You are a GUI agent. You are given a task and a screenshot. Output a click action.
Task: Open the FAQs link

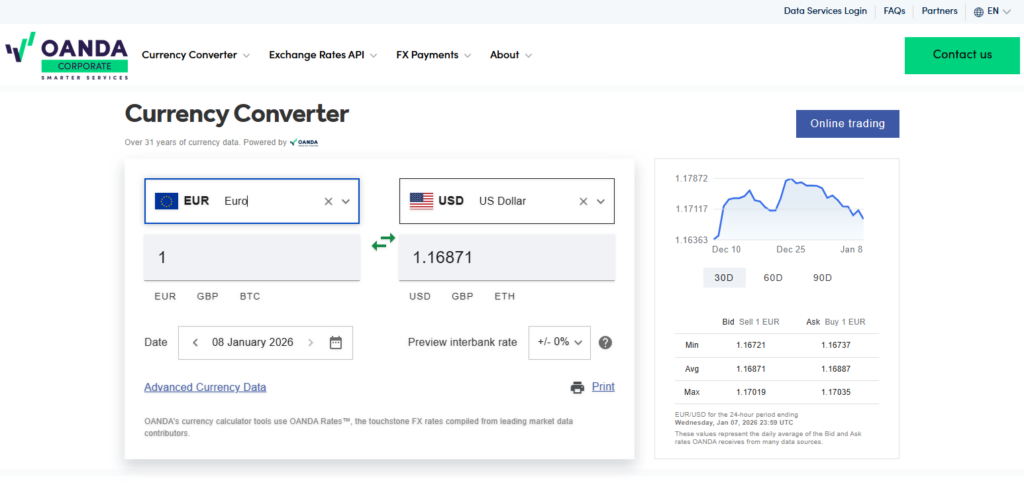point(894,11)
